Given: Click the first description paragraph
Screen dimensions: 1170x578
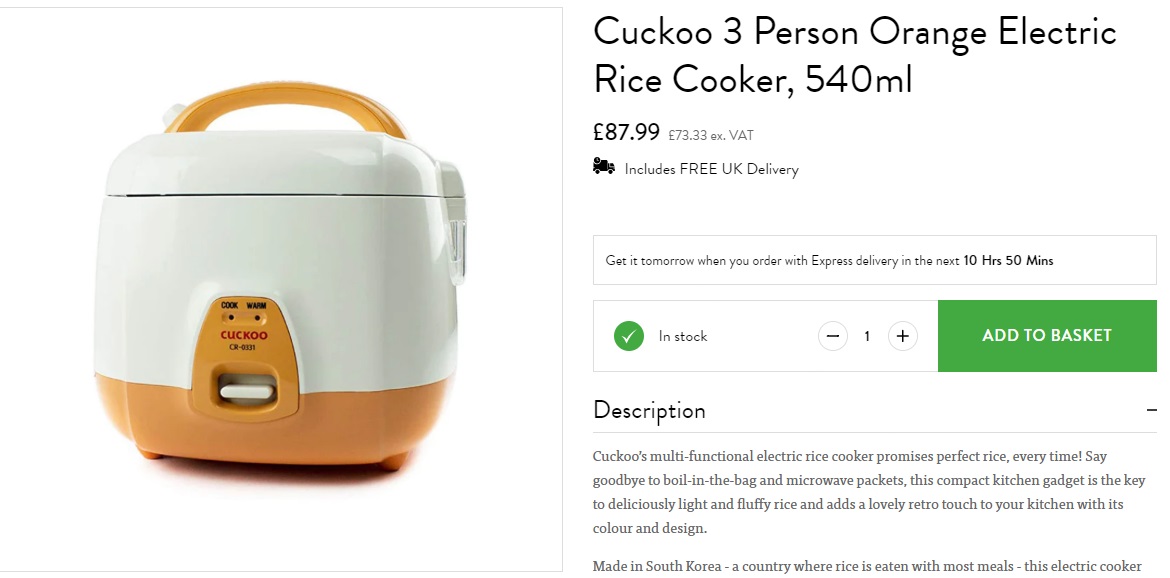Looking at the screenshot, I should [x=869, y=491].
